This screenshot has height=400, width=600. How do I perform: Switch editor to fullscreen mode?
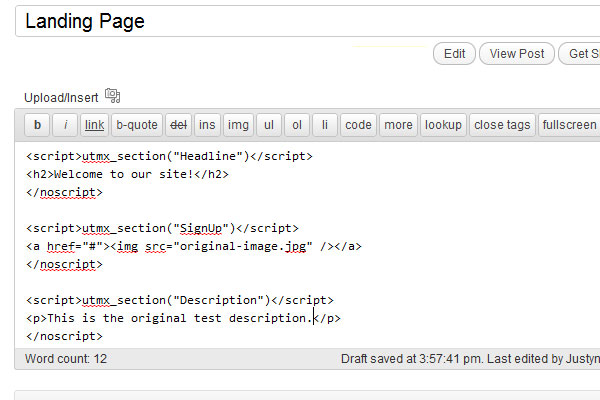point(568,125)
